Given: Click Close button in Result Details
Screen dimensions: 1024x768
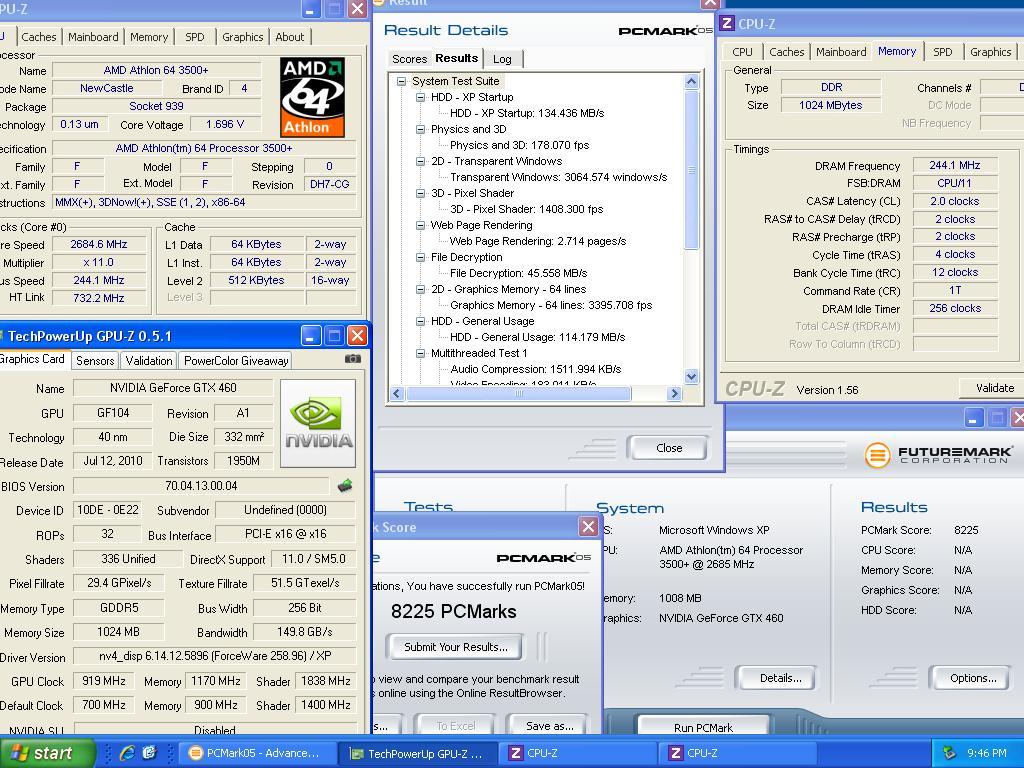Looking at the screenshot, I should click(x=667, y=448).
